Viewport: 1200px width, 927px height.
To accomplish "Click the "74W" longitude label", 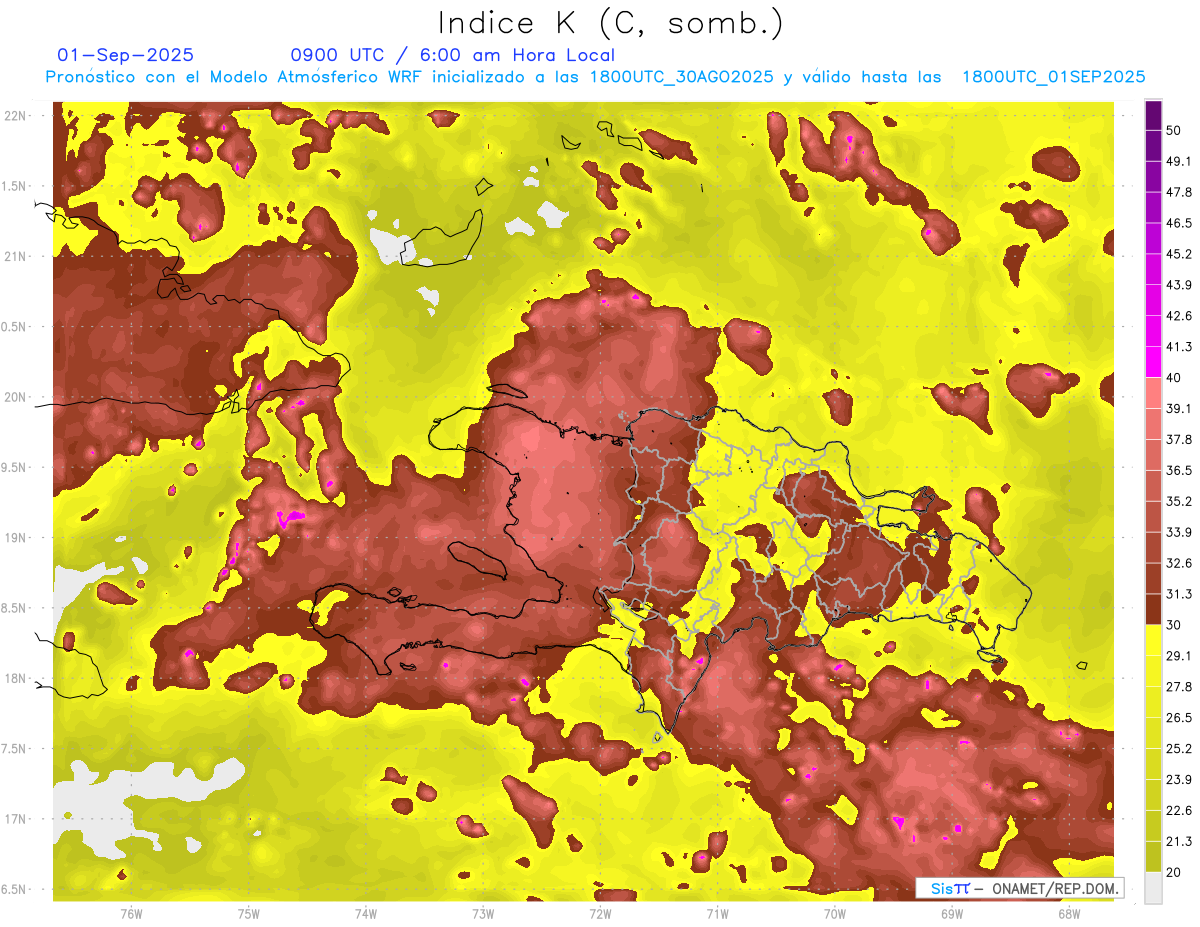I will tap(366, 913).
